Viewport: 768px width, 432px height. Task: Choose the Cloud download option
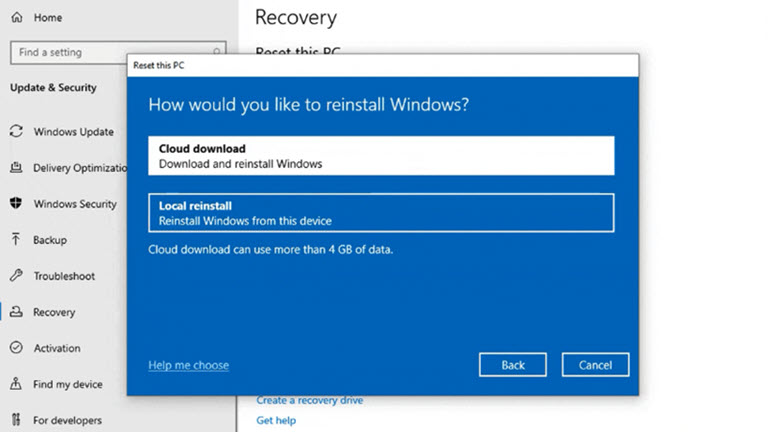381,156
